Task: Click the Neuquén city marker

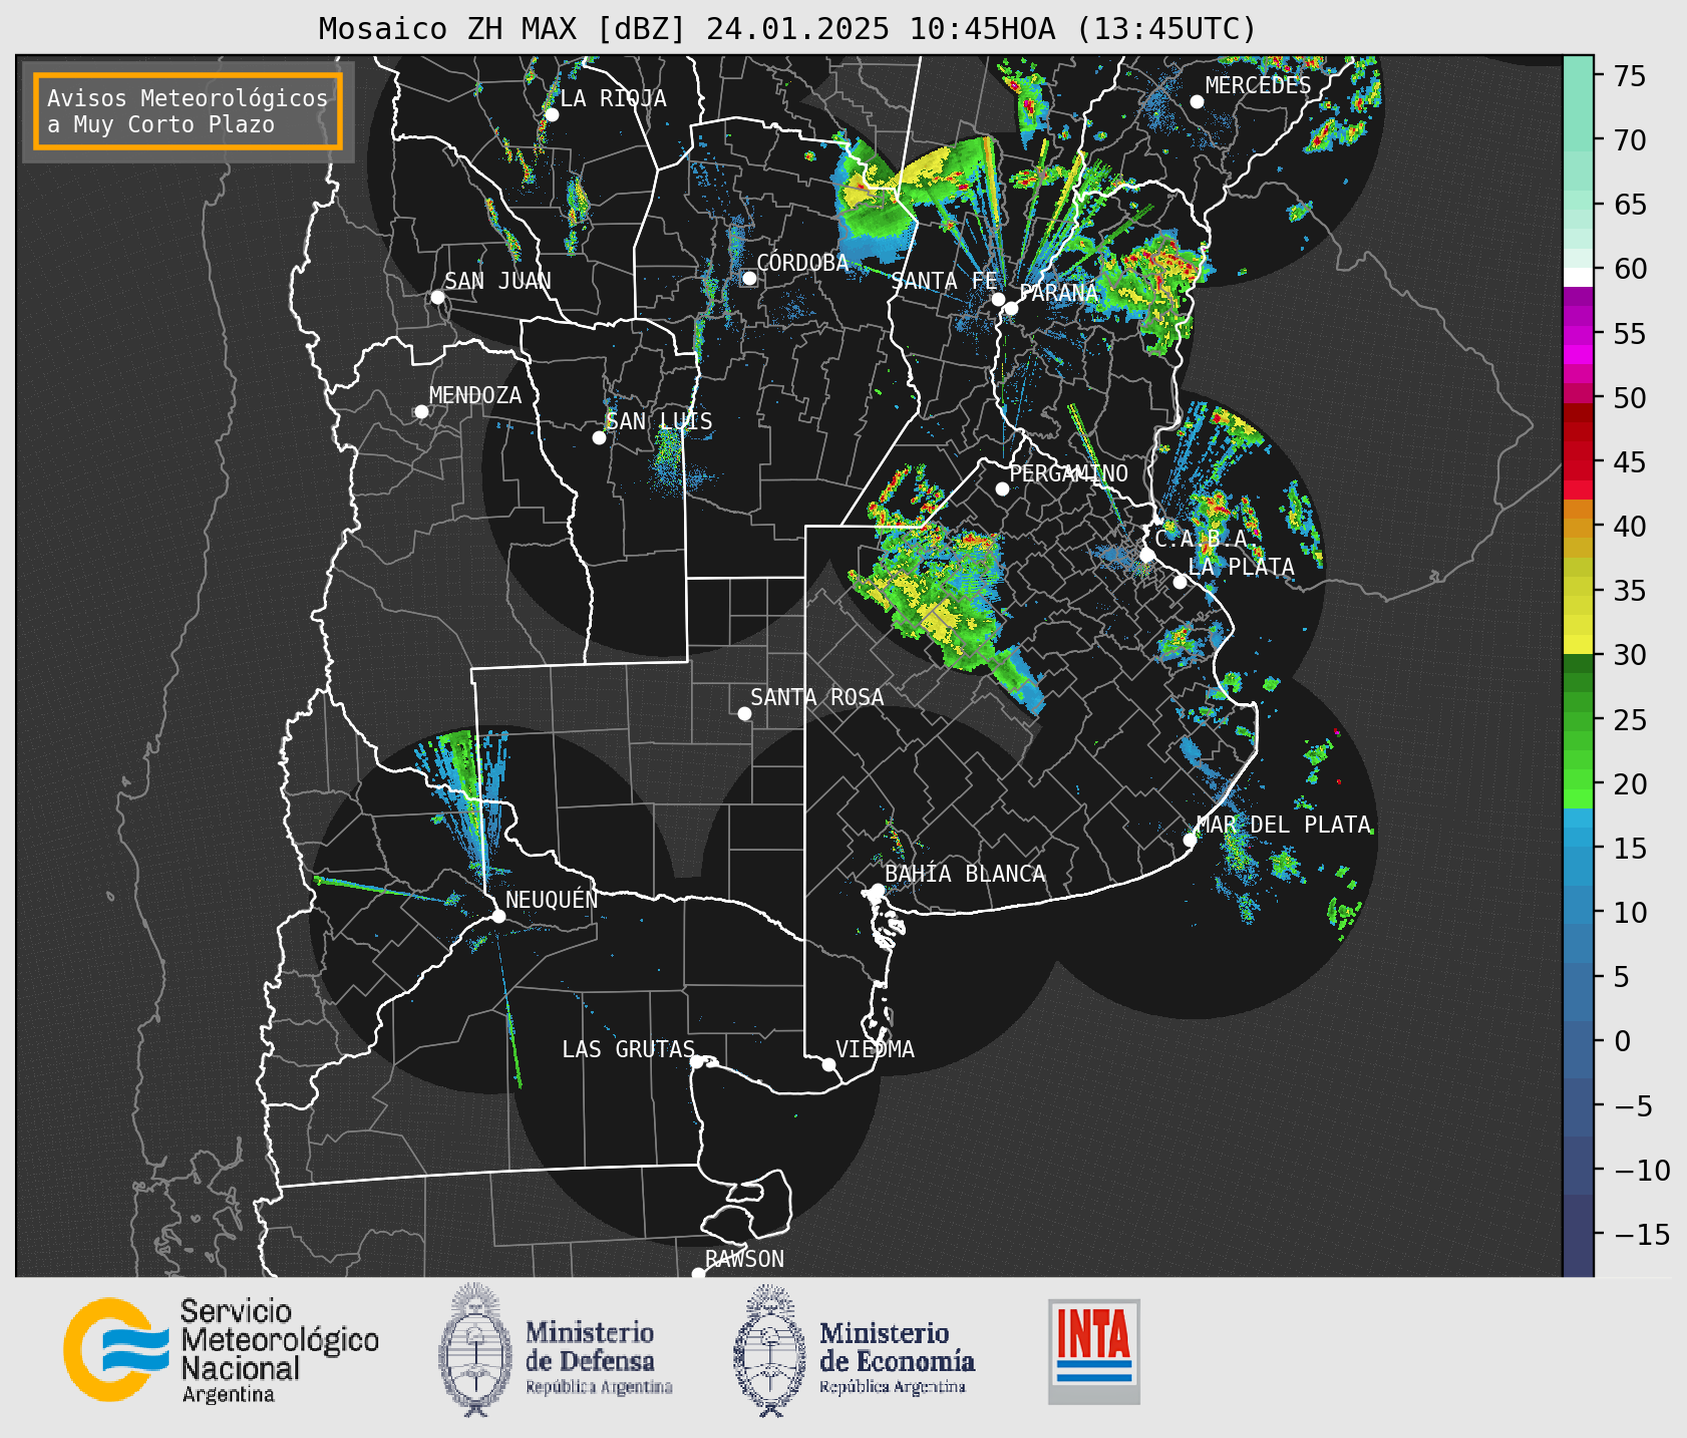Action: (498, 916)
